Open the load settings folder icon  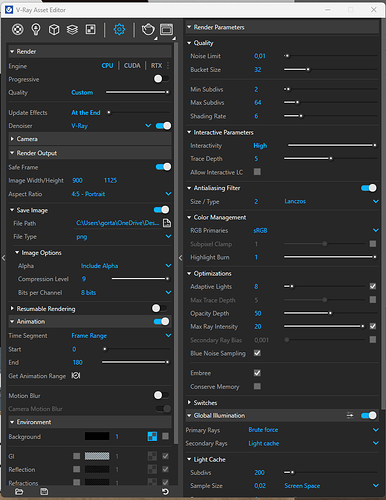[x=19, y=492]
